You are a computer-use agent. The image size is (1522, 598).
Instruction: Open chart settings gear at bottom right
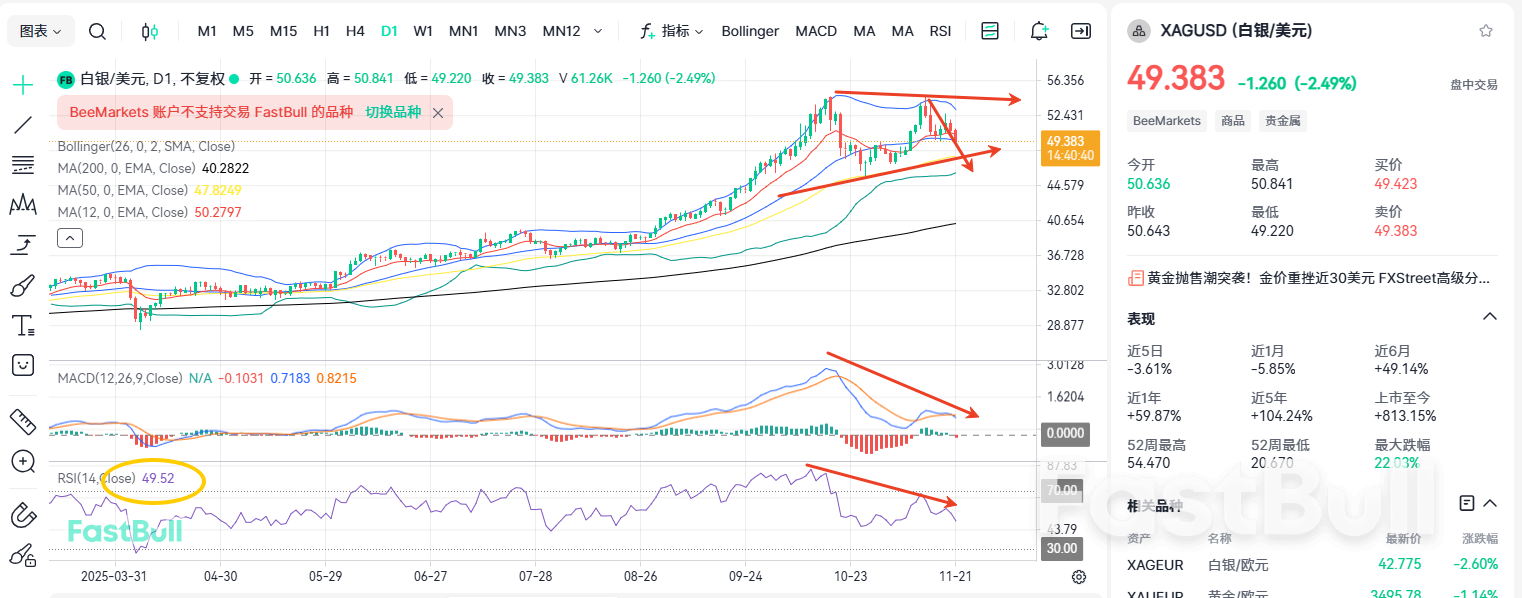tap(1079, 577)
